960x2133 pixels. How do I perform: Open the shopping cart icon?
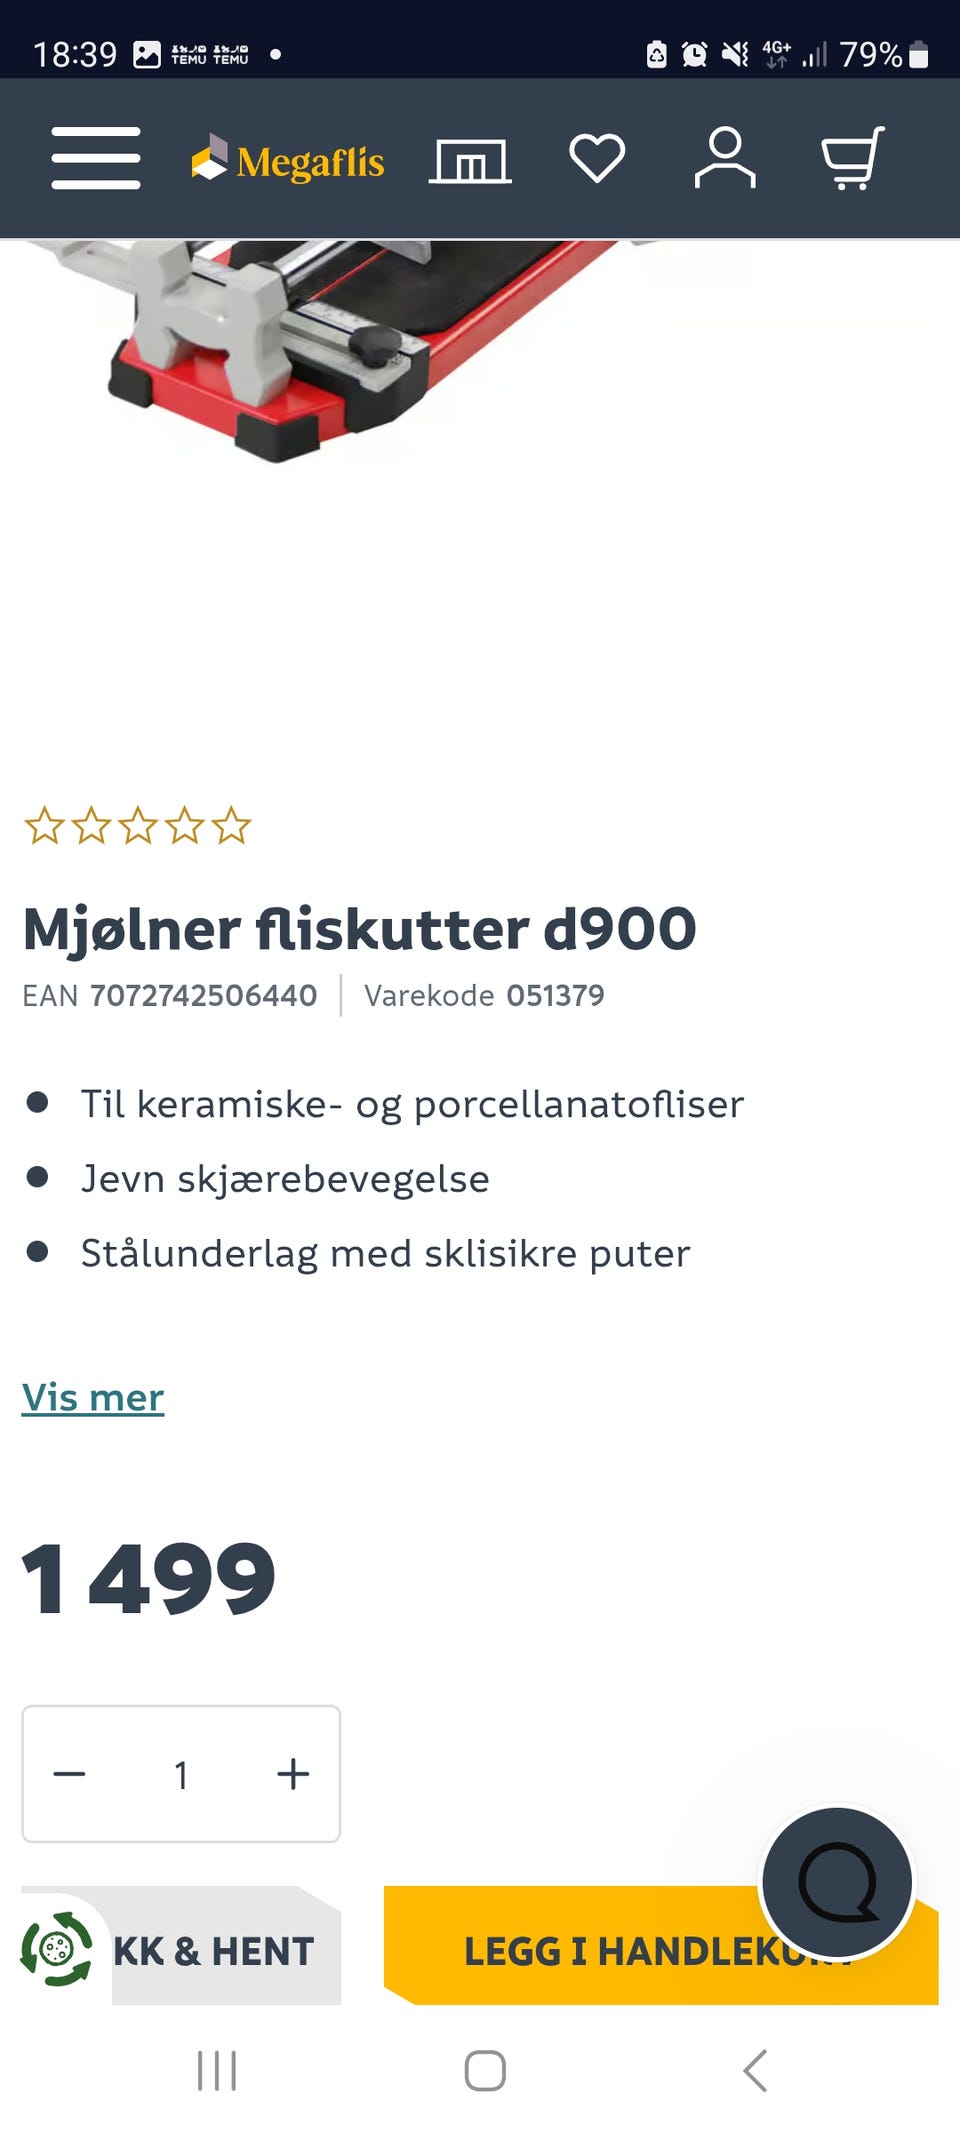(854, 158)
